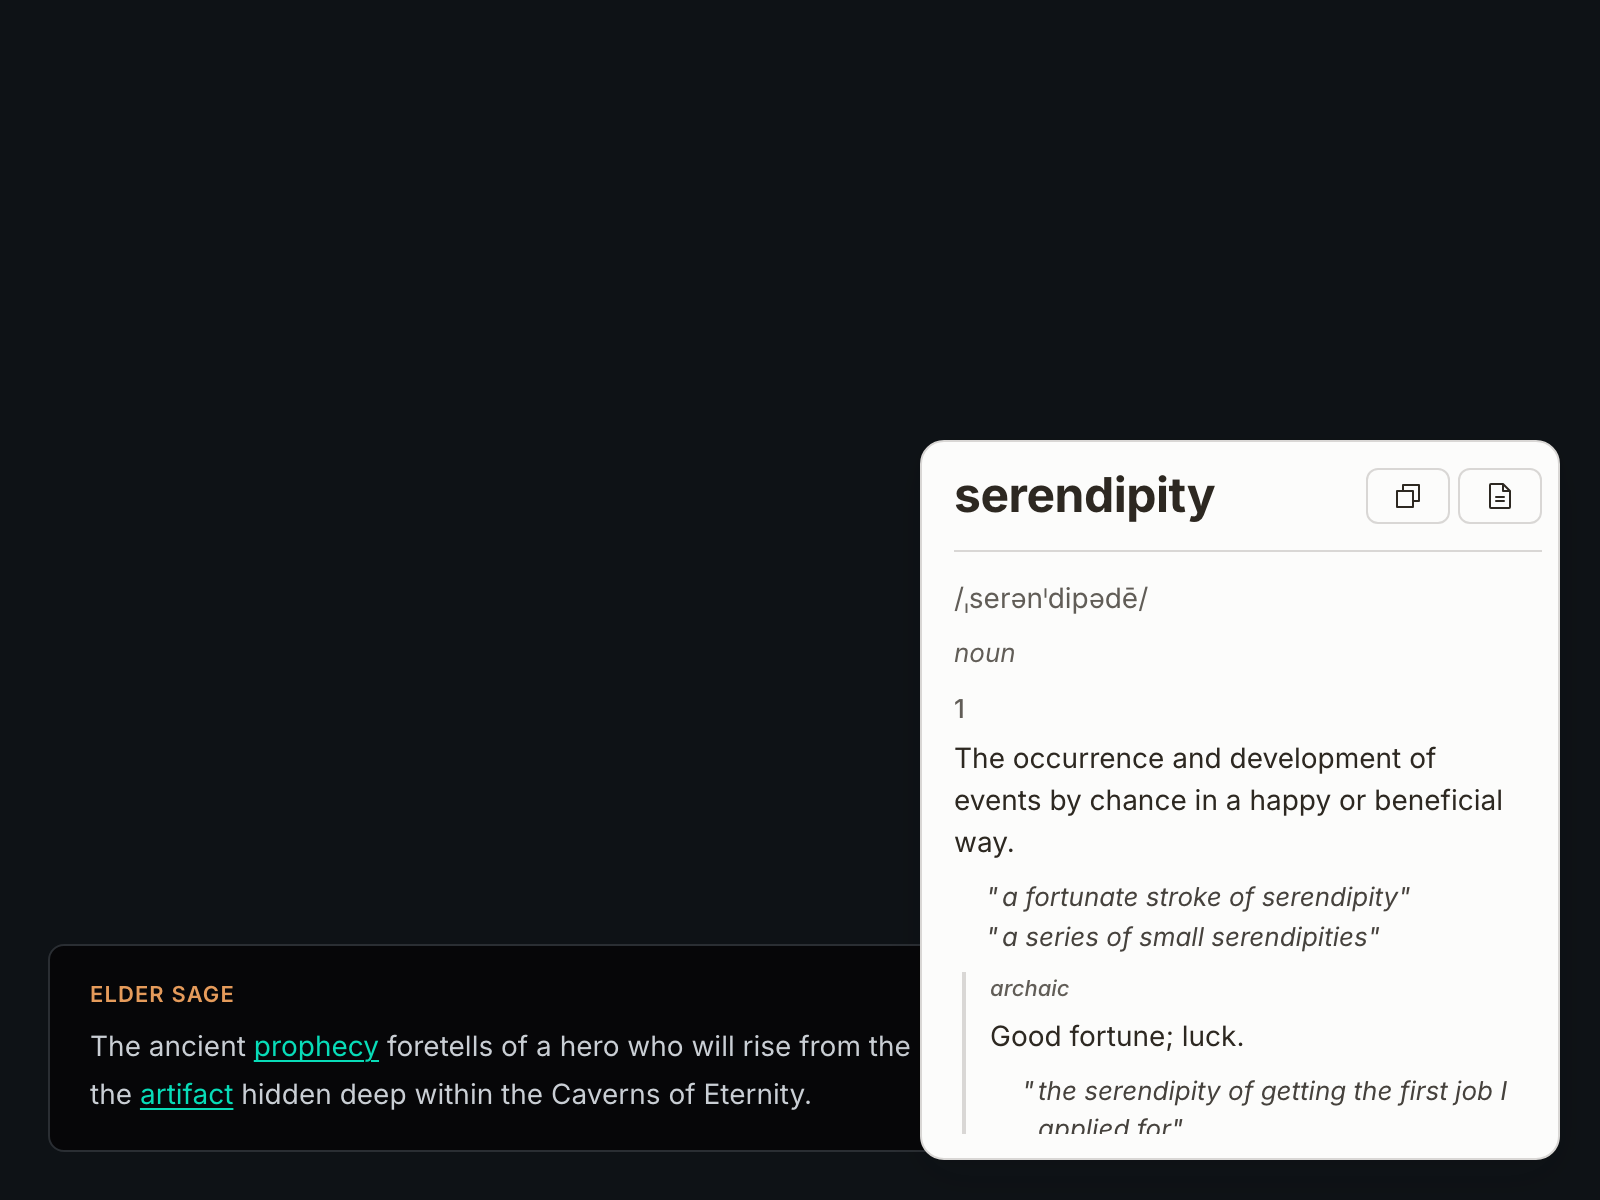This screenshot has width=1600, height=1200.
Task: Click the example 'a fortunate stroke of serendipity'
Action: click(x=1199, y=897)
